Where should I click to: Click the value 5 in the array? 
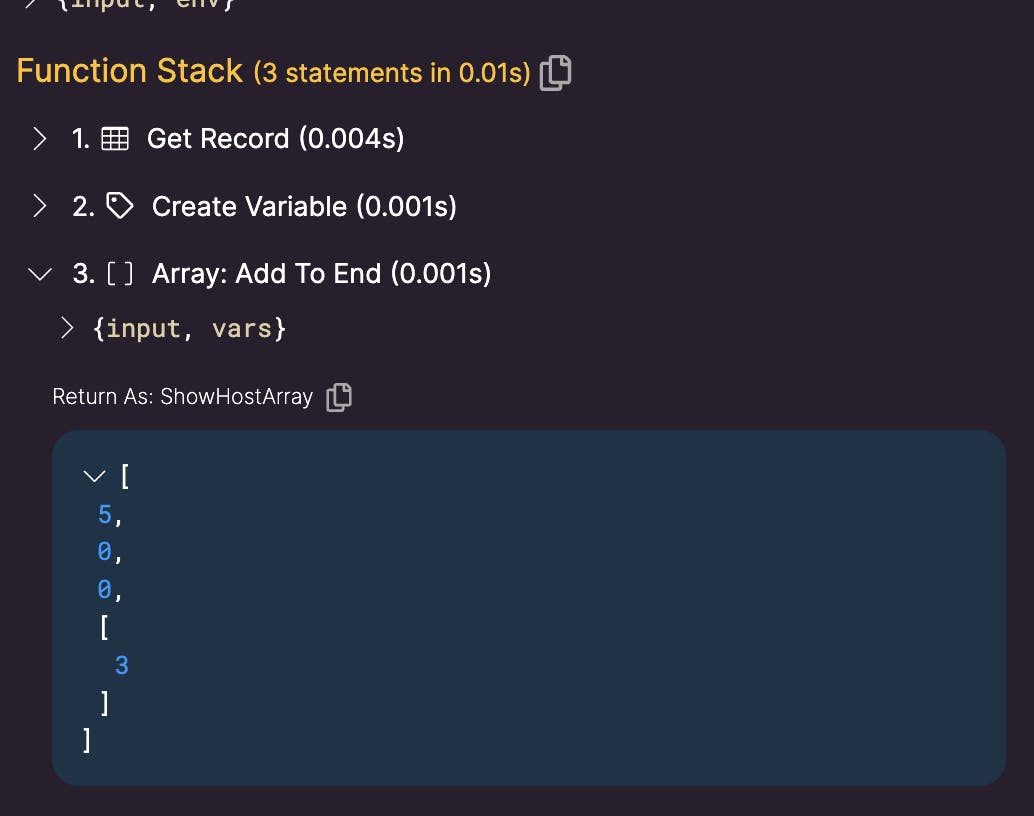click(x=104, y=514)
